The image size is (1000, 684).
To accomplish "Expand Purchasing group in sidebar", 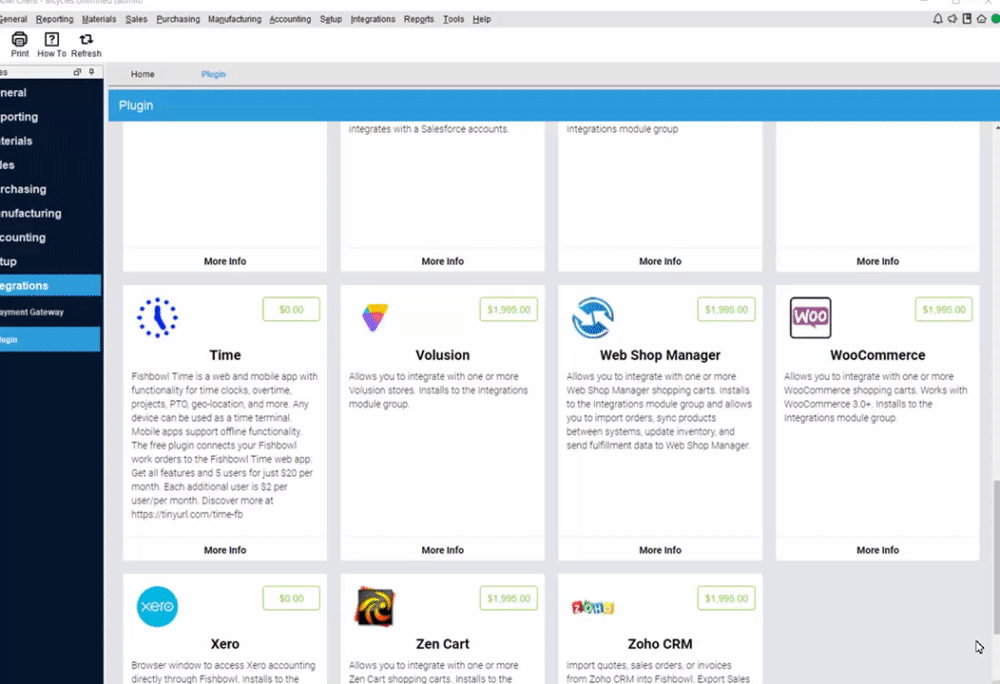I will [x=50, y=189].
